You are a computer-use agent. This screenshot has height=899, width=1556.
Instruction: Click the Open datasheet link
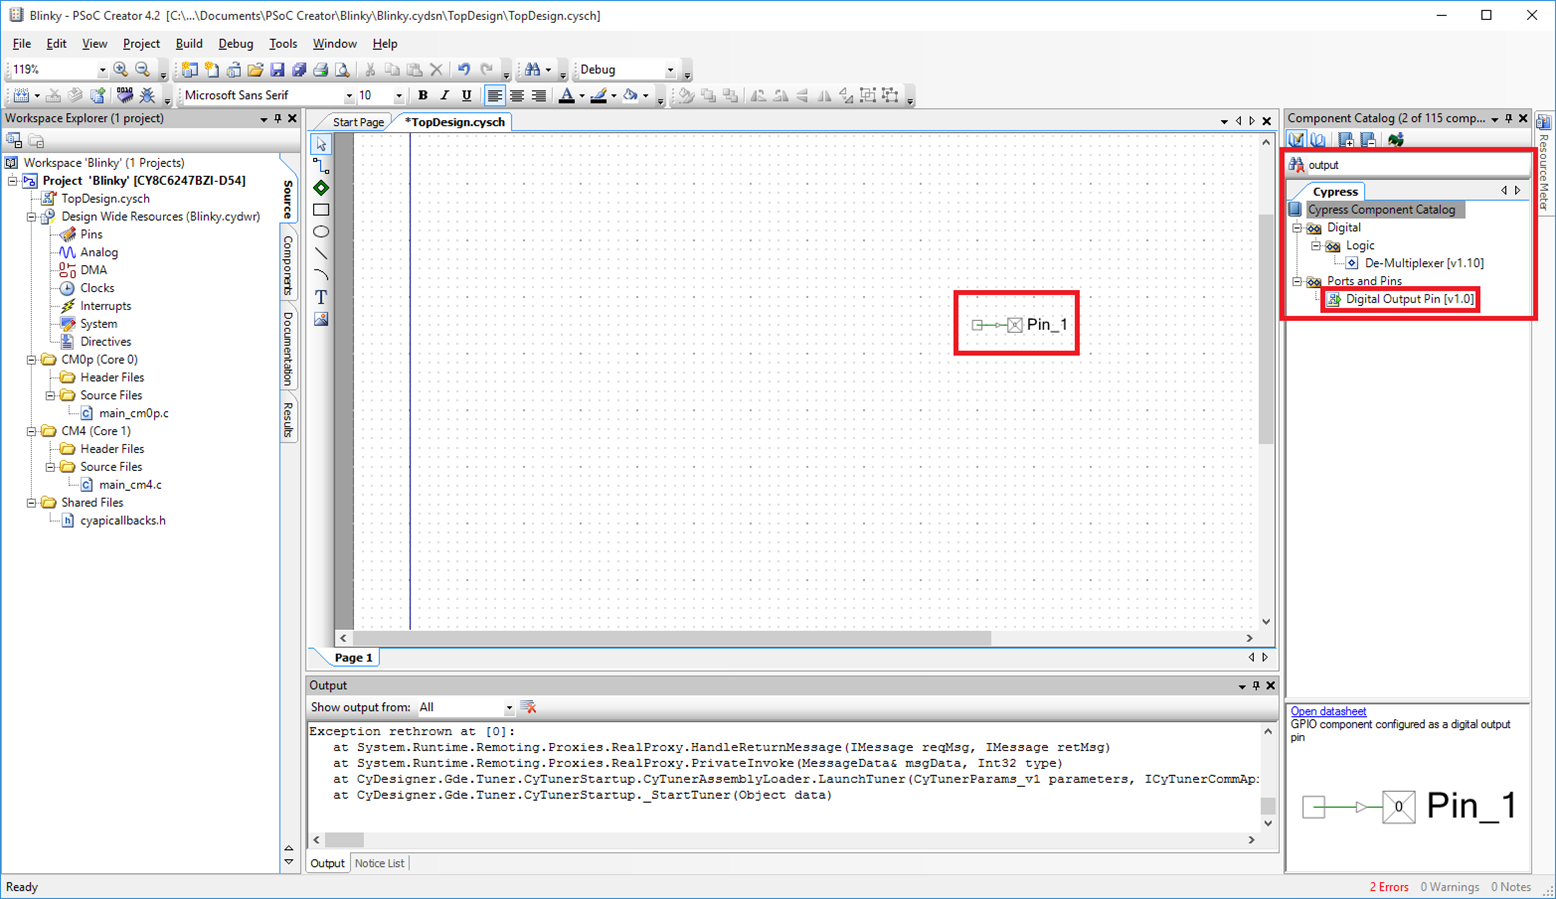pos(1328,712)
